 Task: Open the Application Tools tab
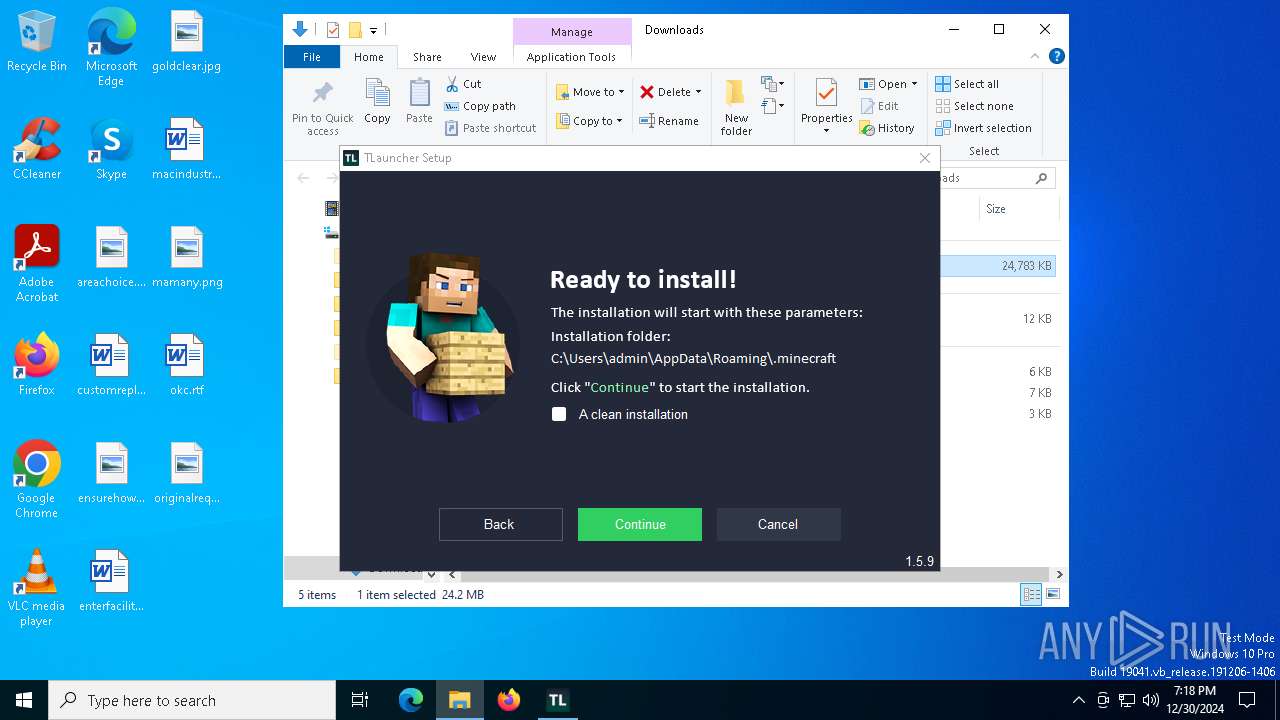pos(572,57)
